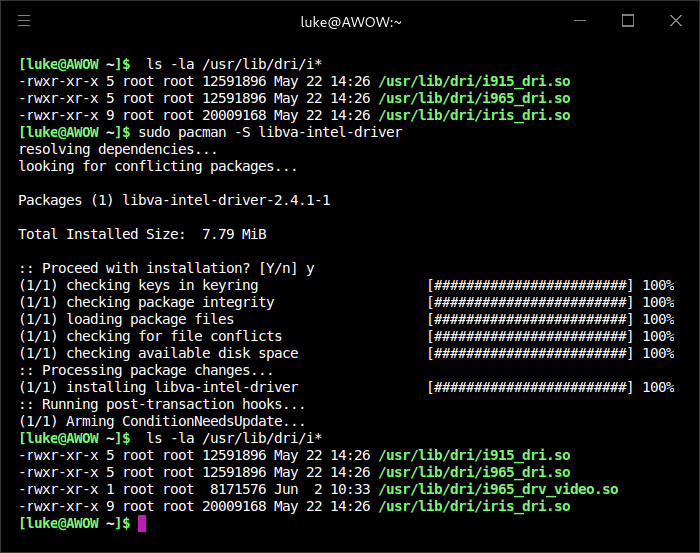This screenshot has width=700, height=553.
Task: Open the terminal hamburger menu
Action: [x=24, y=21]
